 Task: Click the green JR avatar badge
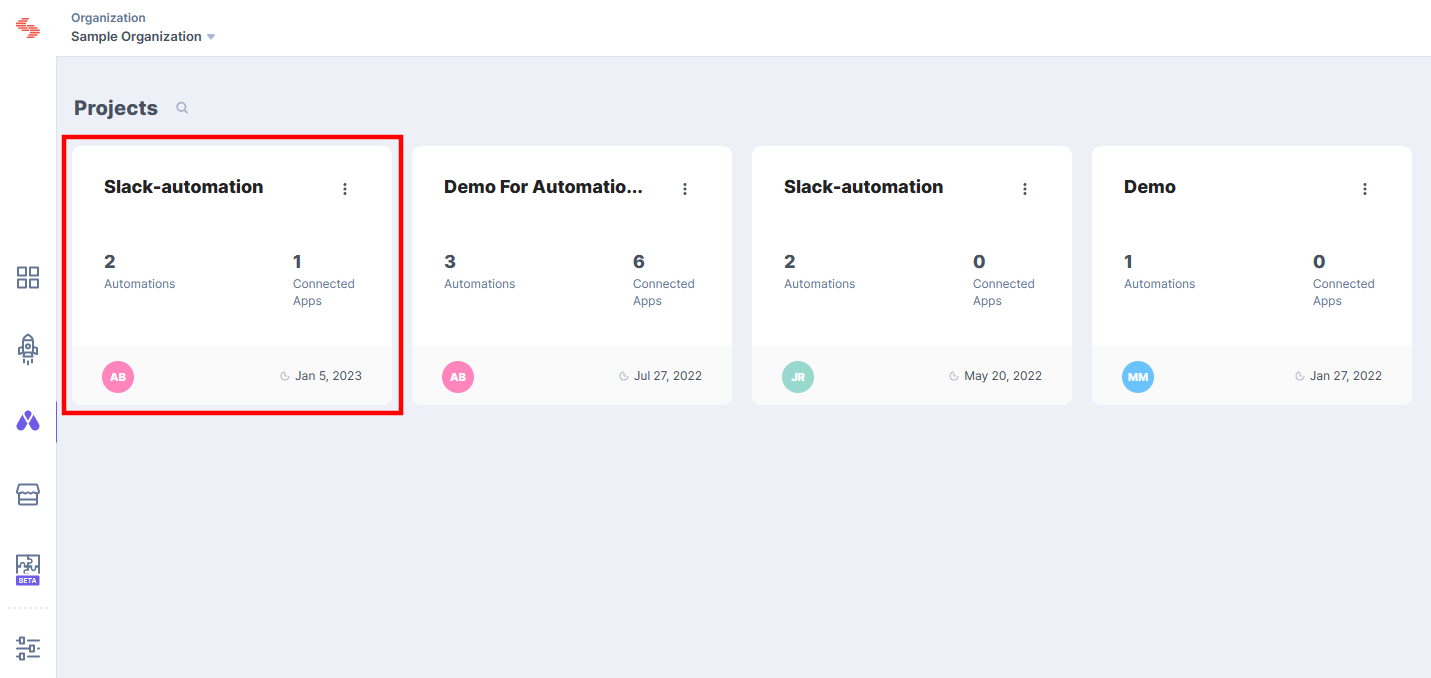tap(797, 377)
